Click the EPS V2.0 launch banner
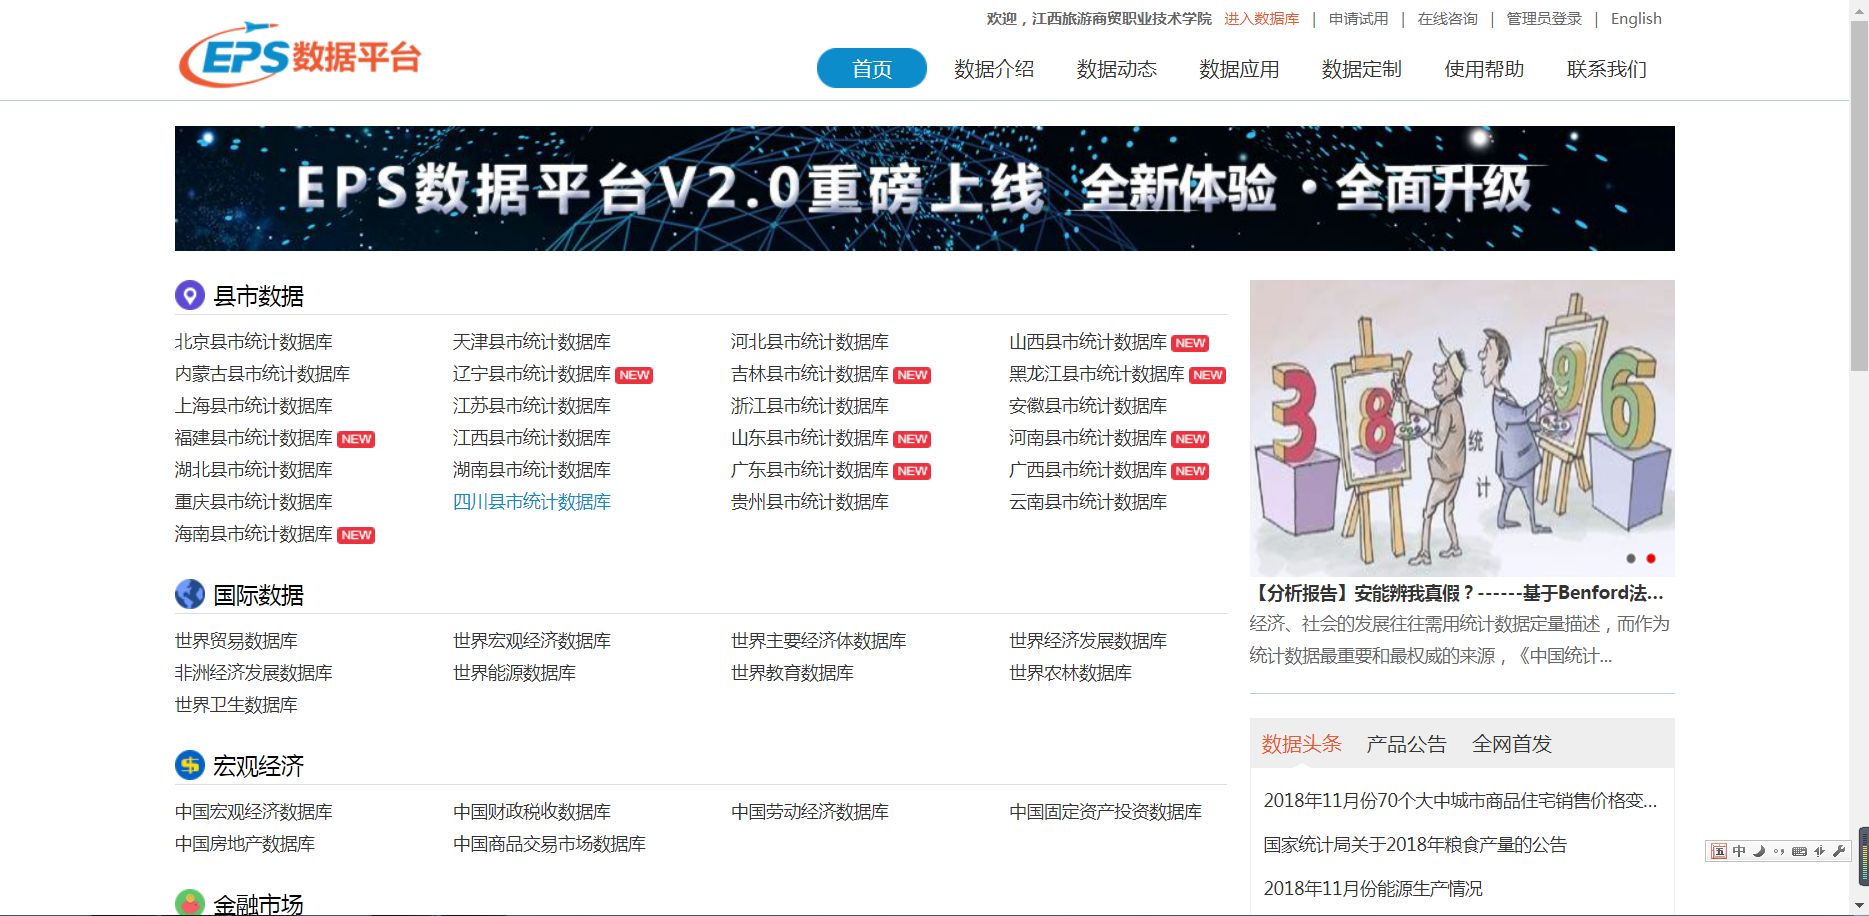This screenshot has height=916, width=1869. coord(924,188)
